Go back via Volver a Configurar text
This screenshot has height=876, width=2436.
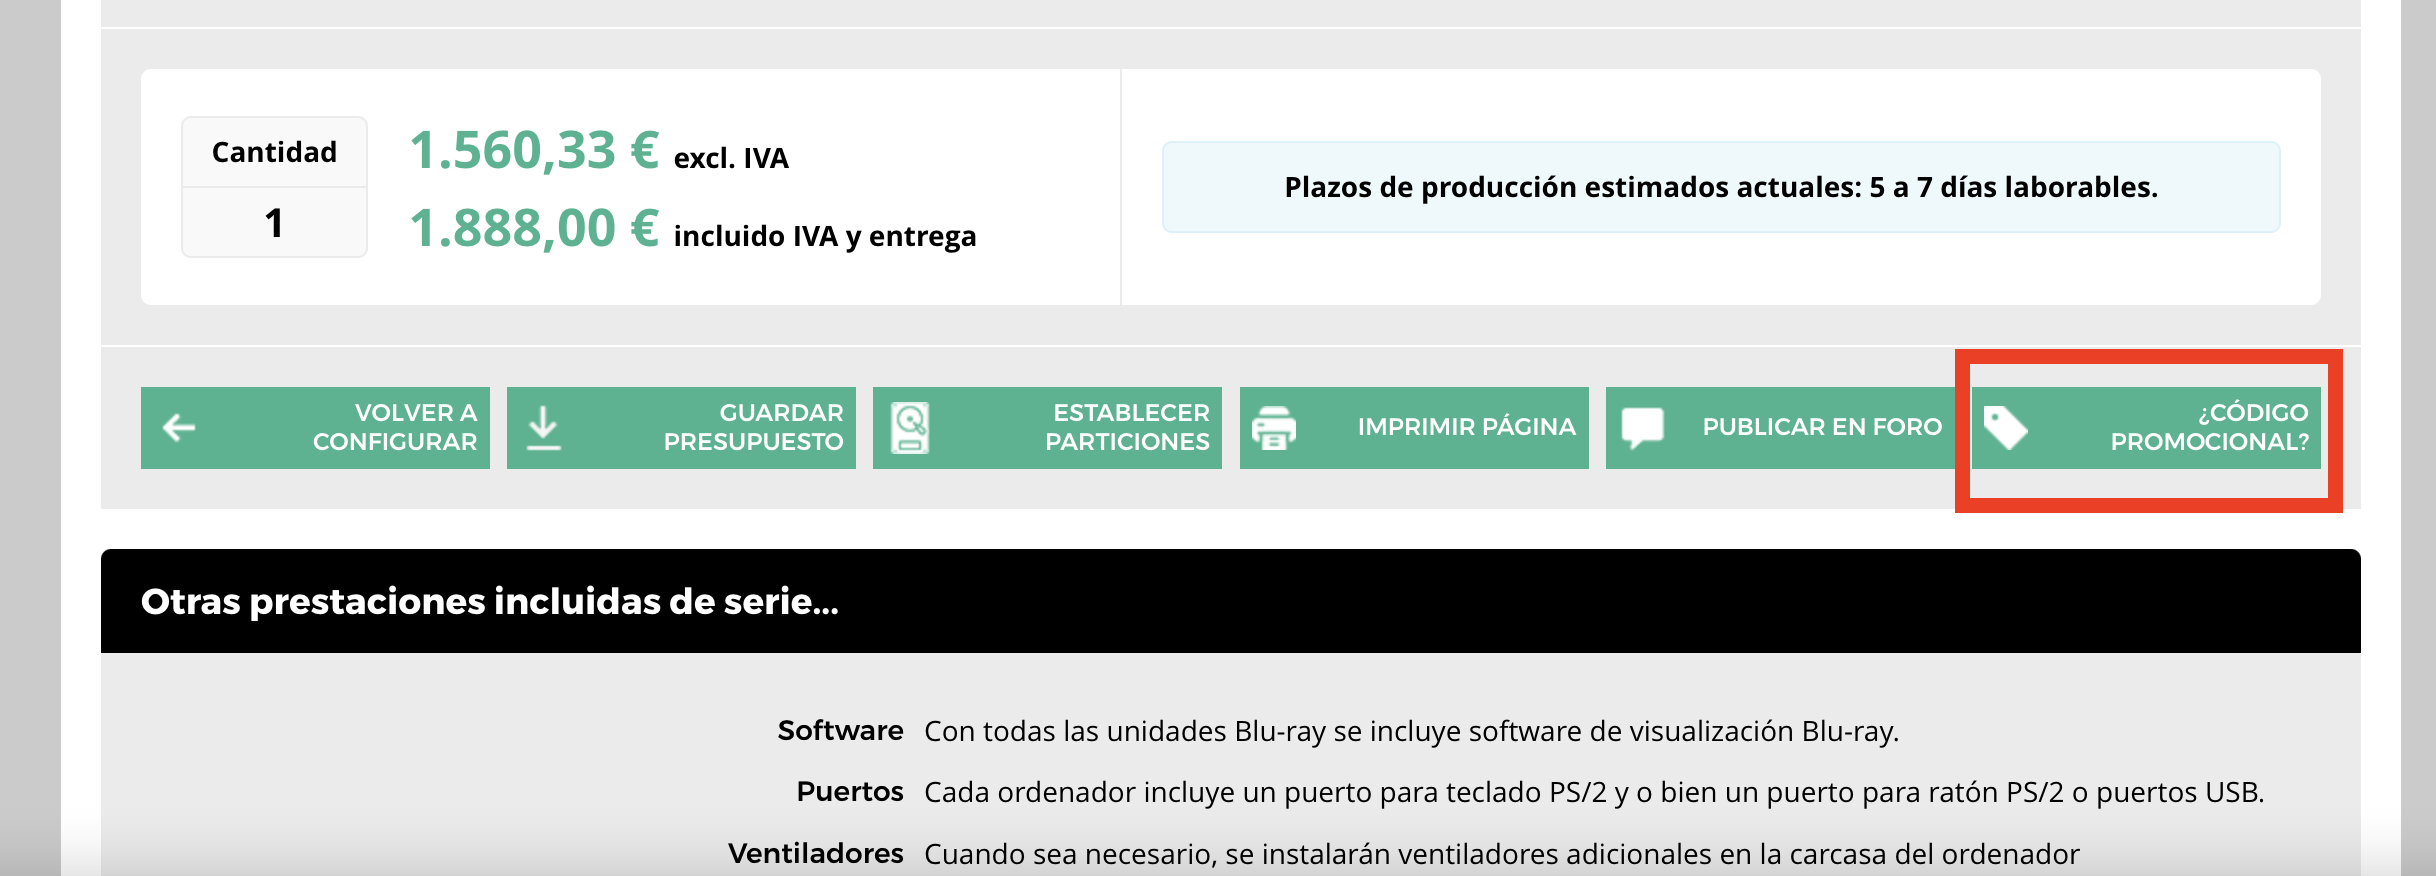[395, 427]
